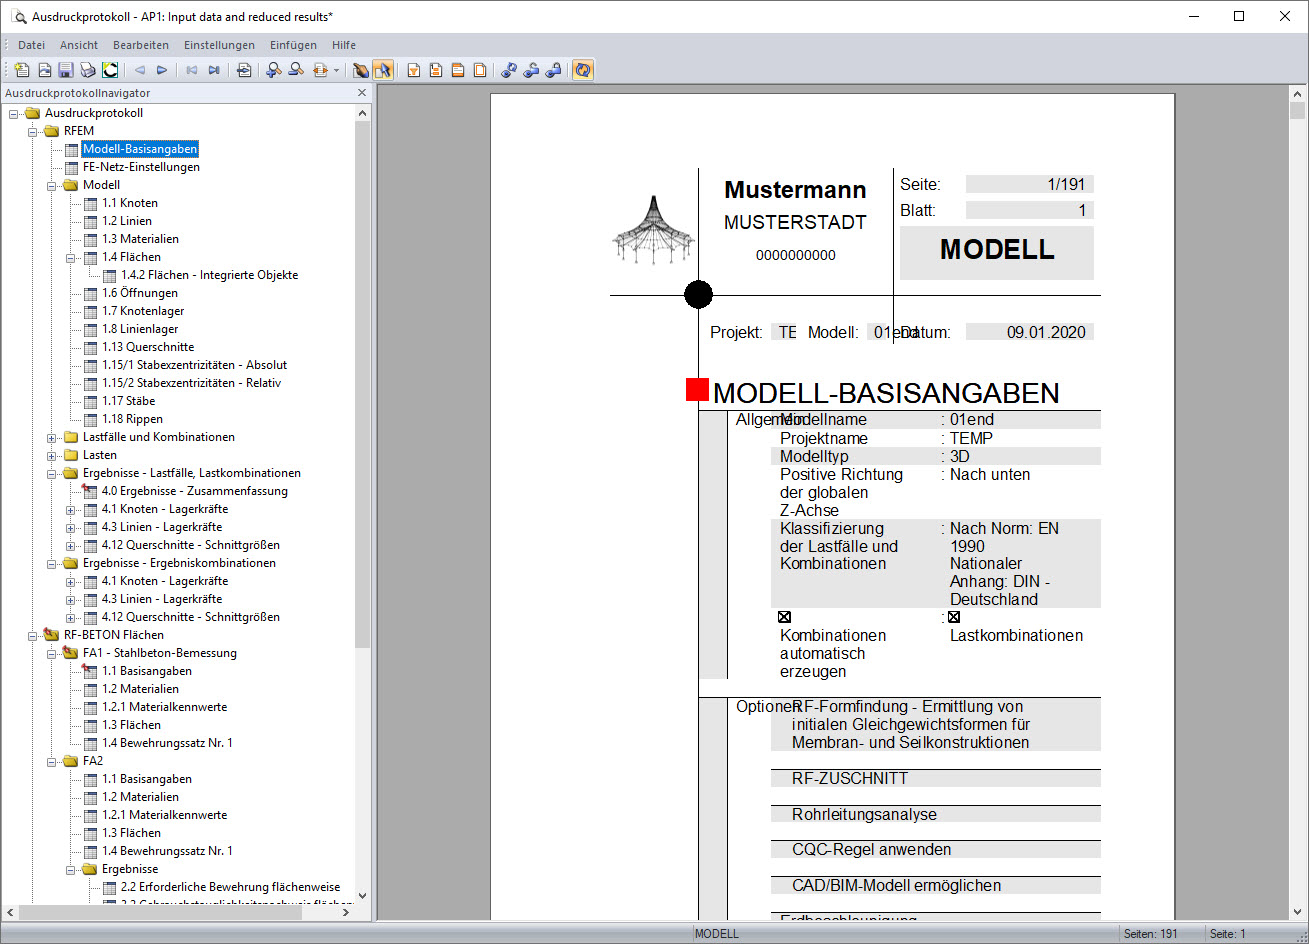This screenshot has width=1309, height=944.
Task: Toggle the Kombinationen automatisch erzeugen checkbox
Action: (x=784, y=616)
